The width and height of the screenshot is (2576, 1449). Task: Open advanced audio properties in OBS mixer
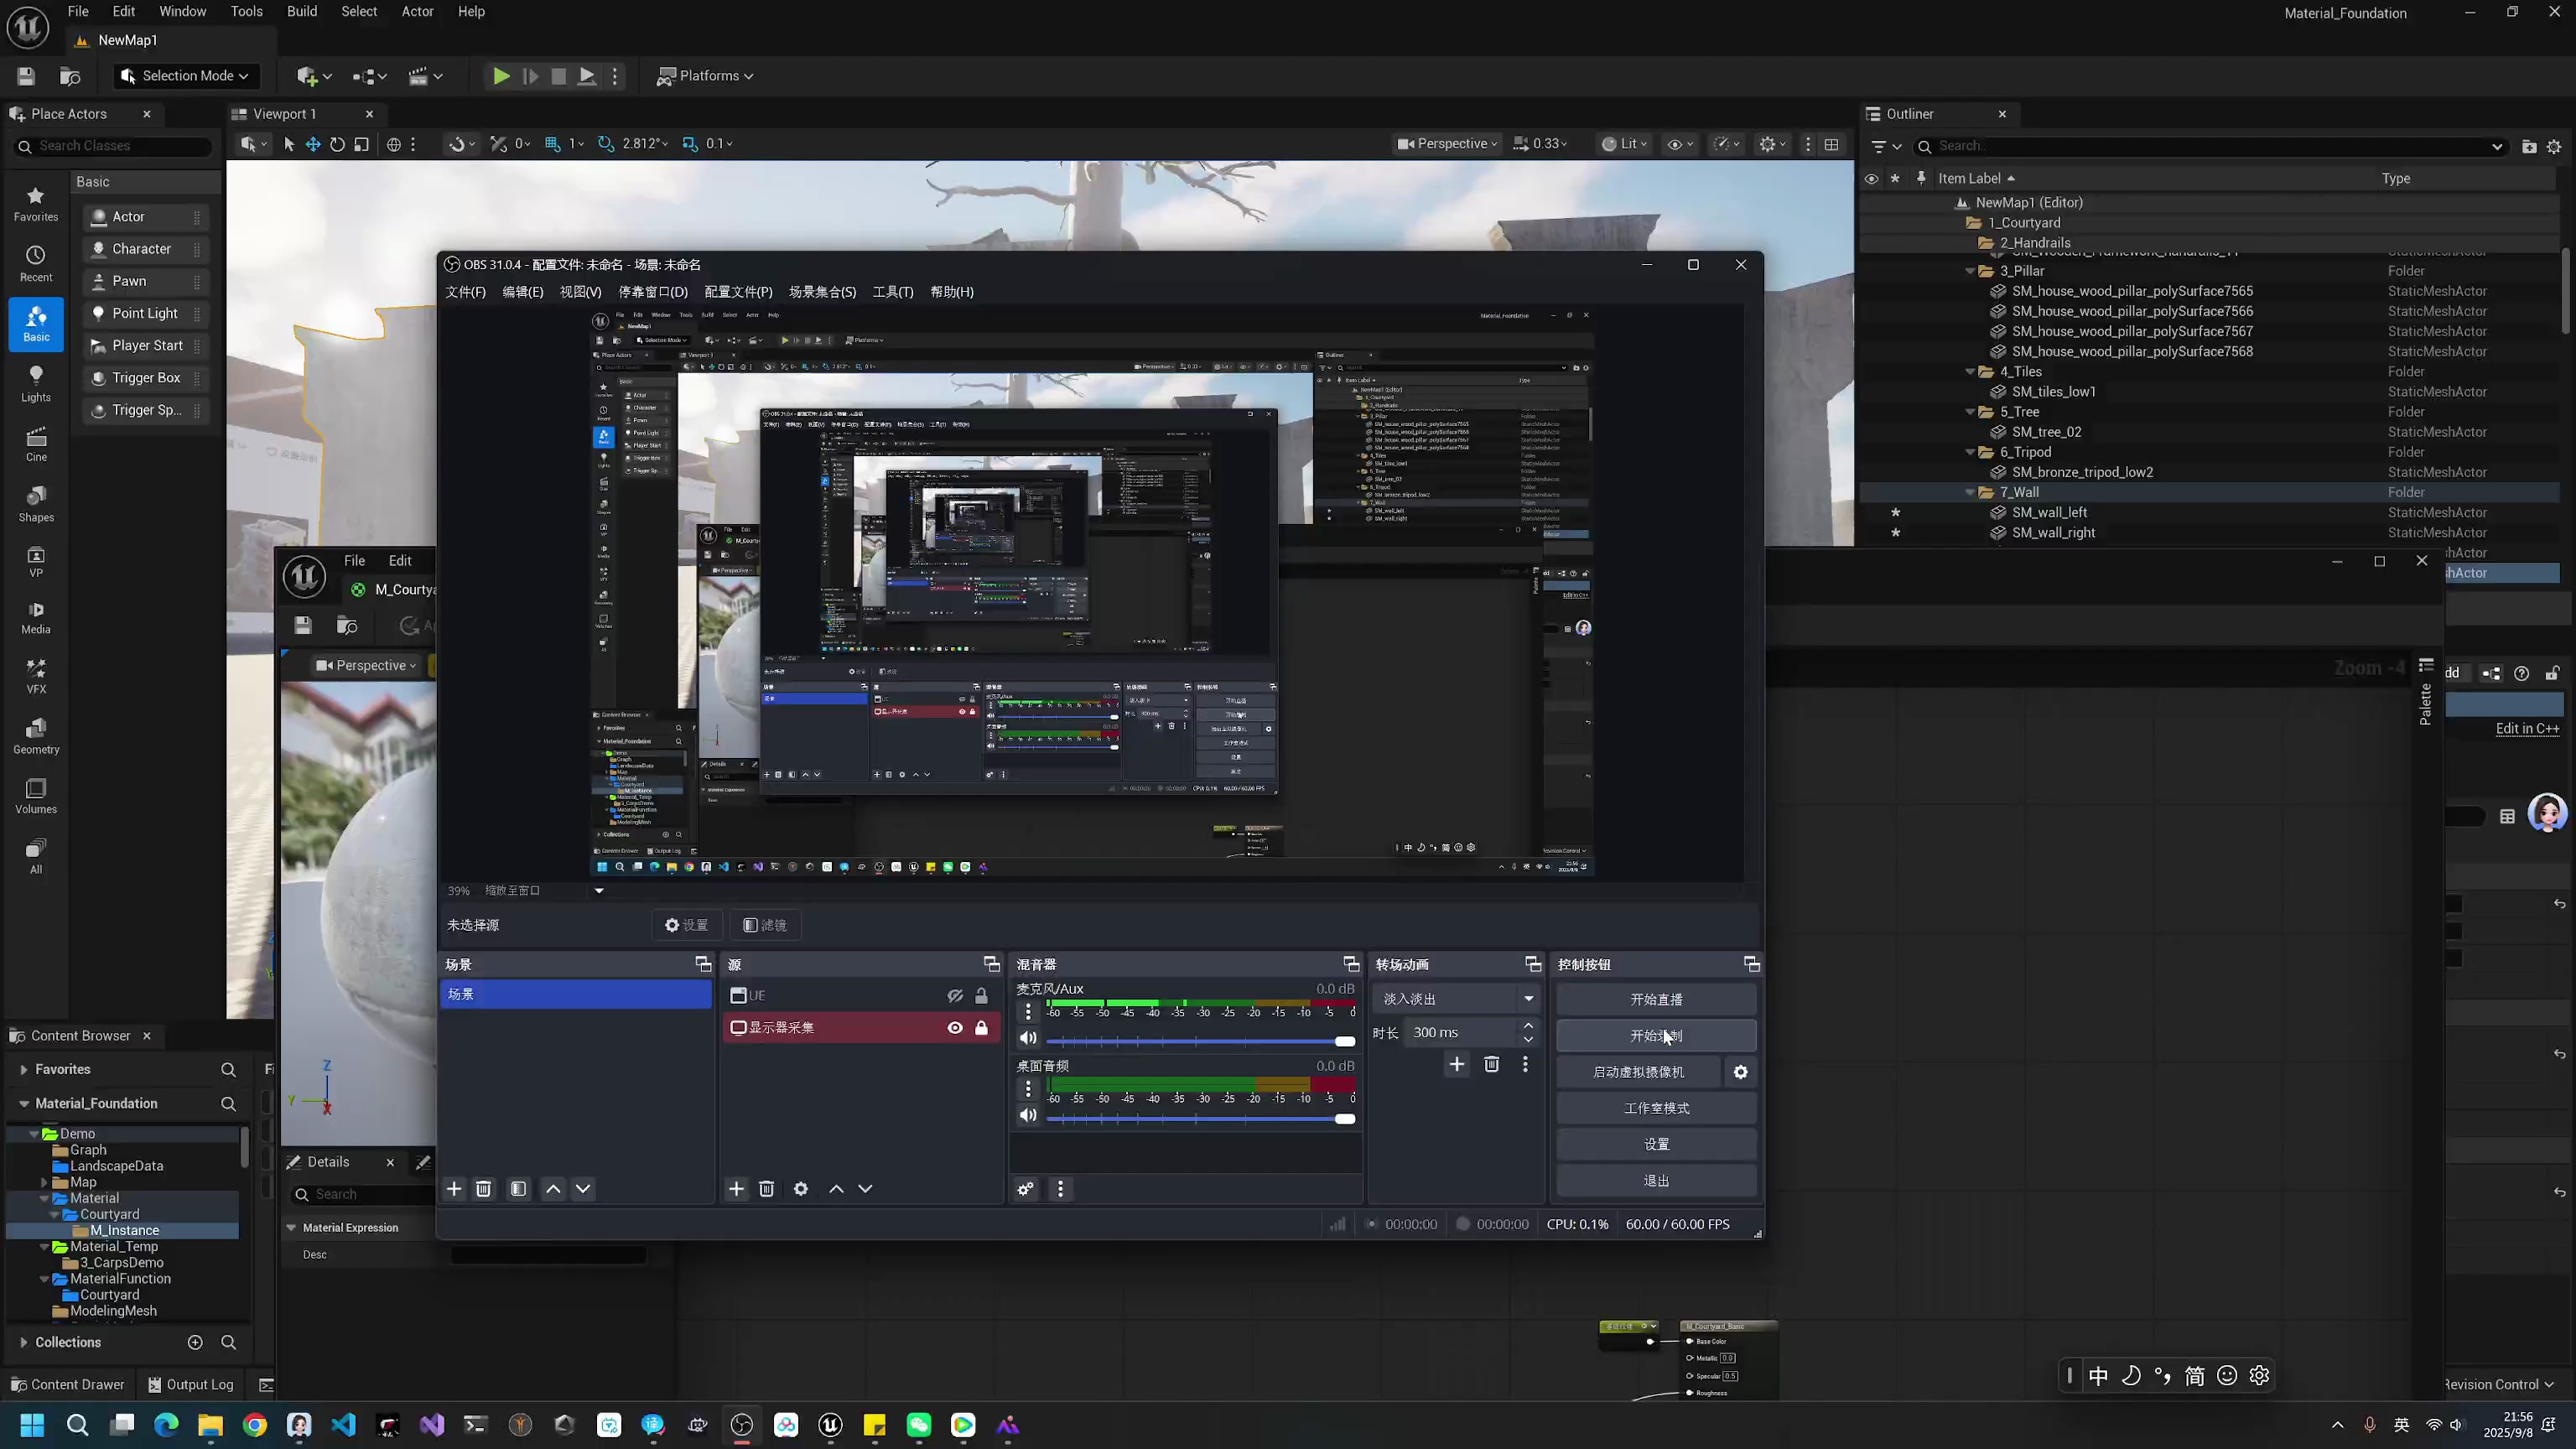coord(1026,1188)
